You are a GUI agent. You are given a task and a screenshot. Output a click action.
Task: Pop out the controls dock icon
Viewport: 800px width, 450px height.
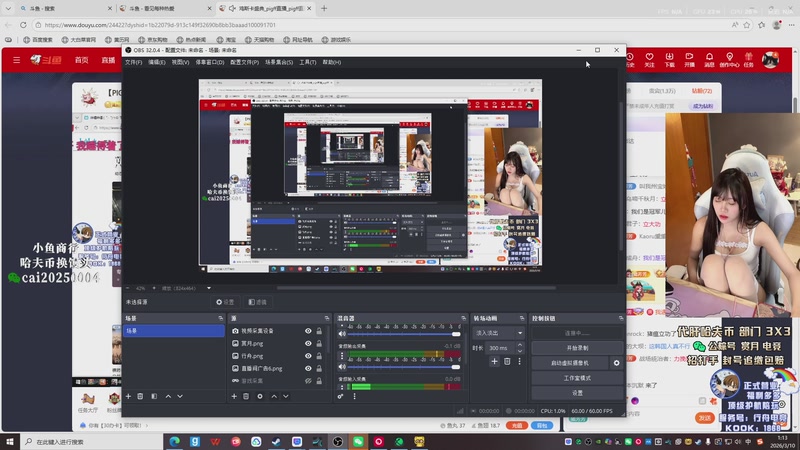[x=621, y=318]
